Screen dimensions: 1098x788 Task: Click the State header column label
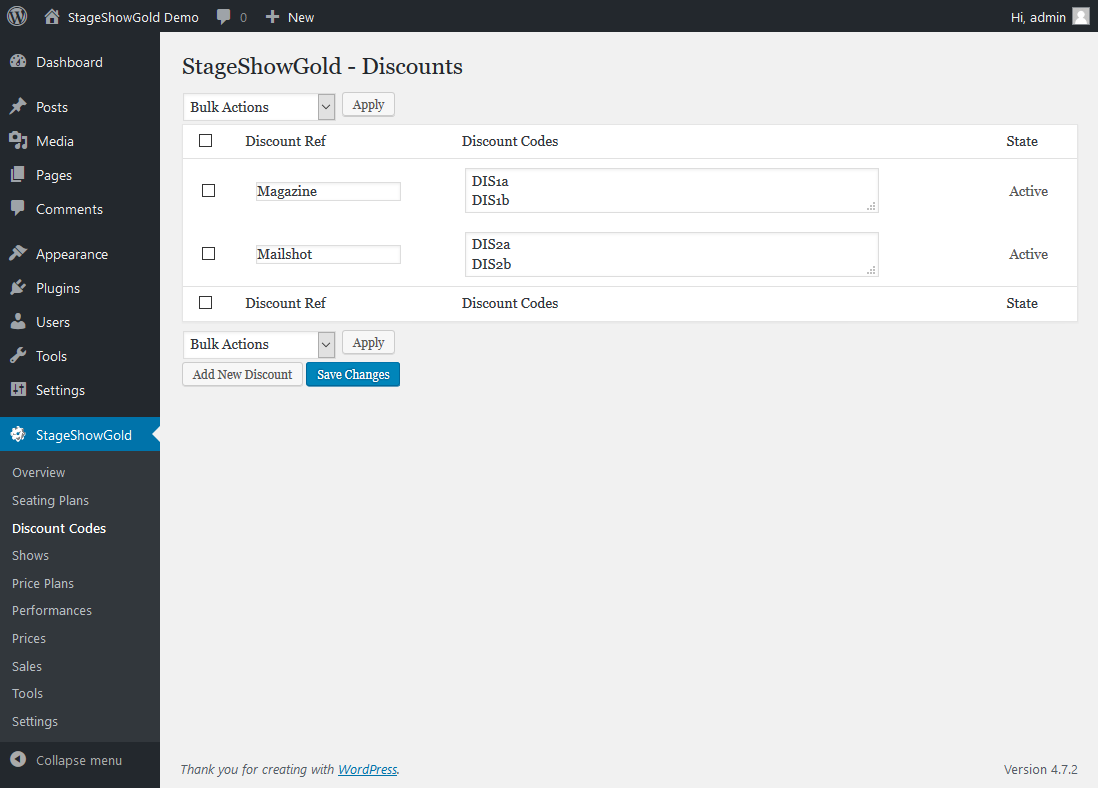click(1022, 141)
